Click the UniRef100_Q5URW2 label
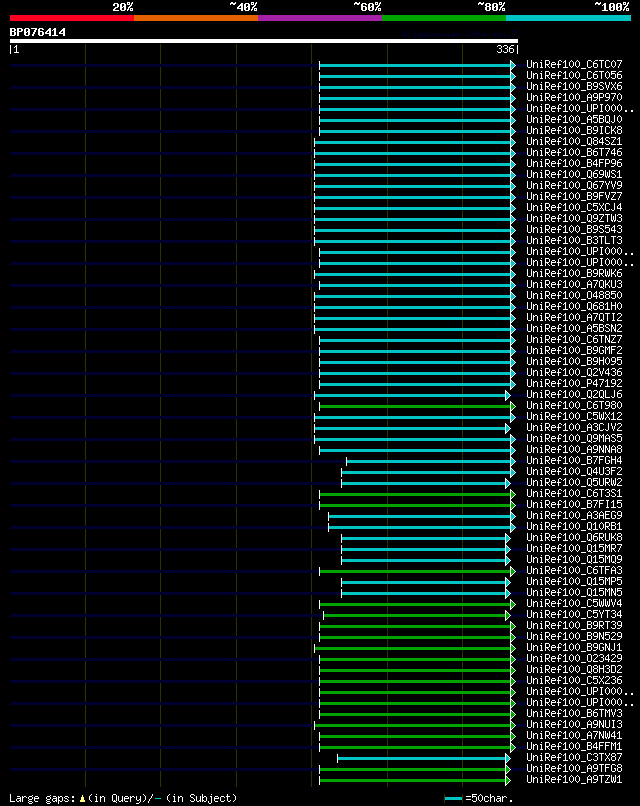Image resolution: width=640 pixels, height=806 pixels. (574, 482)
